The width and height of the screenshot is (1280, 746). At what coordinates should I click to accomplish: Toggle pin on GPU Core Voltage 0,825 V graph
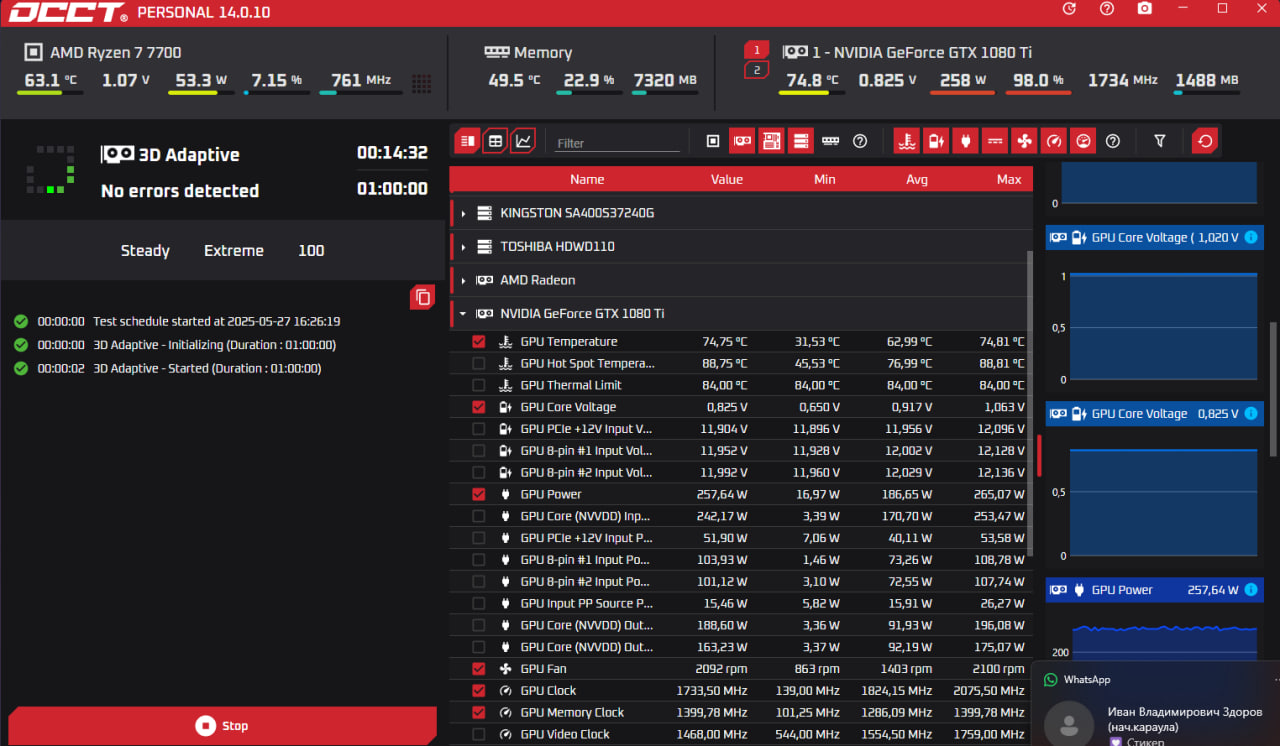1251,414
